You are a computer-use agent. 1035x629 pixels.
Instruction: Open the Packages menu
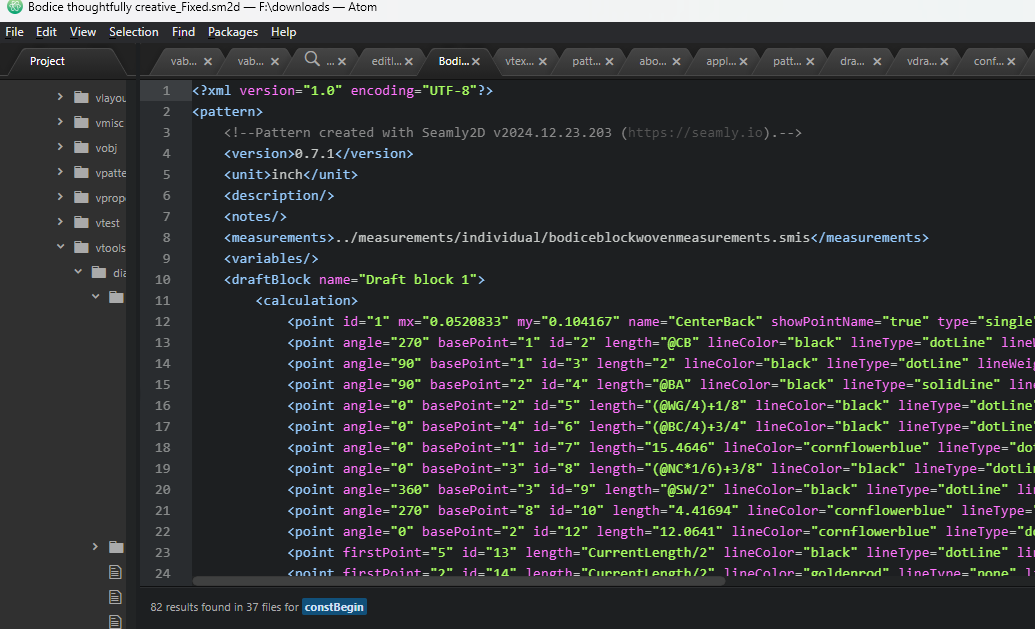click(233, 32)
